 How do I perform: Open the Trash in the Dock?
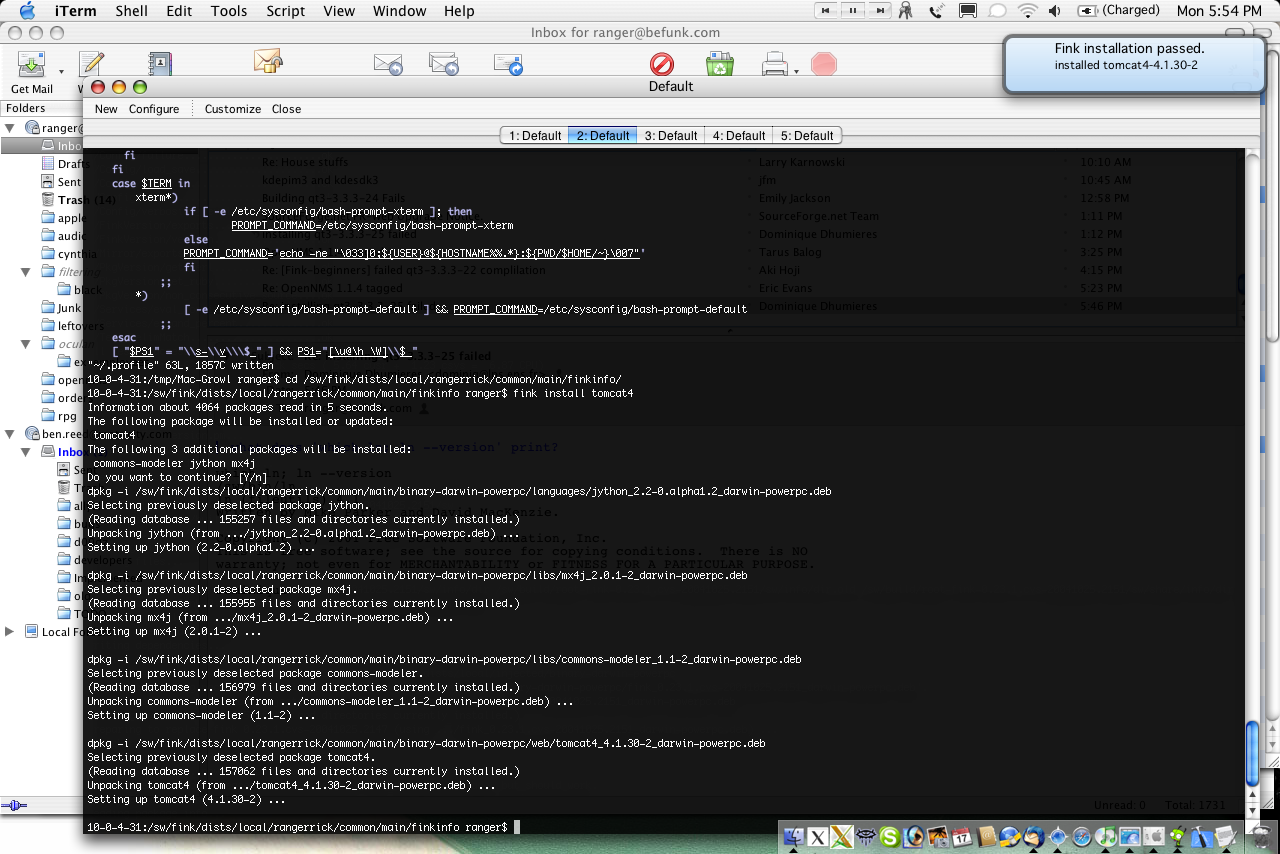point(1264,838)
